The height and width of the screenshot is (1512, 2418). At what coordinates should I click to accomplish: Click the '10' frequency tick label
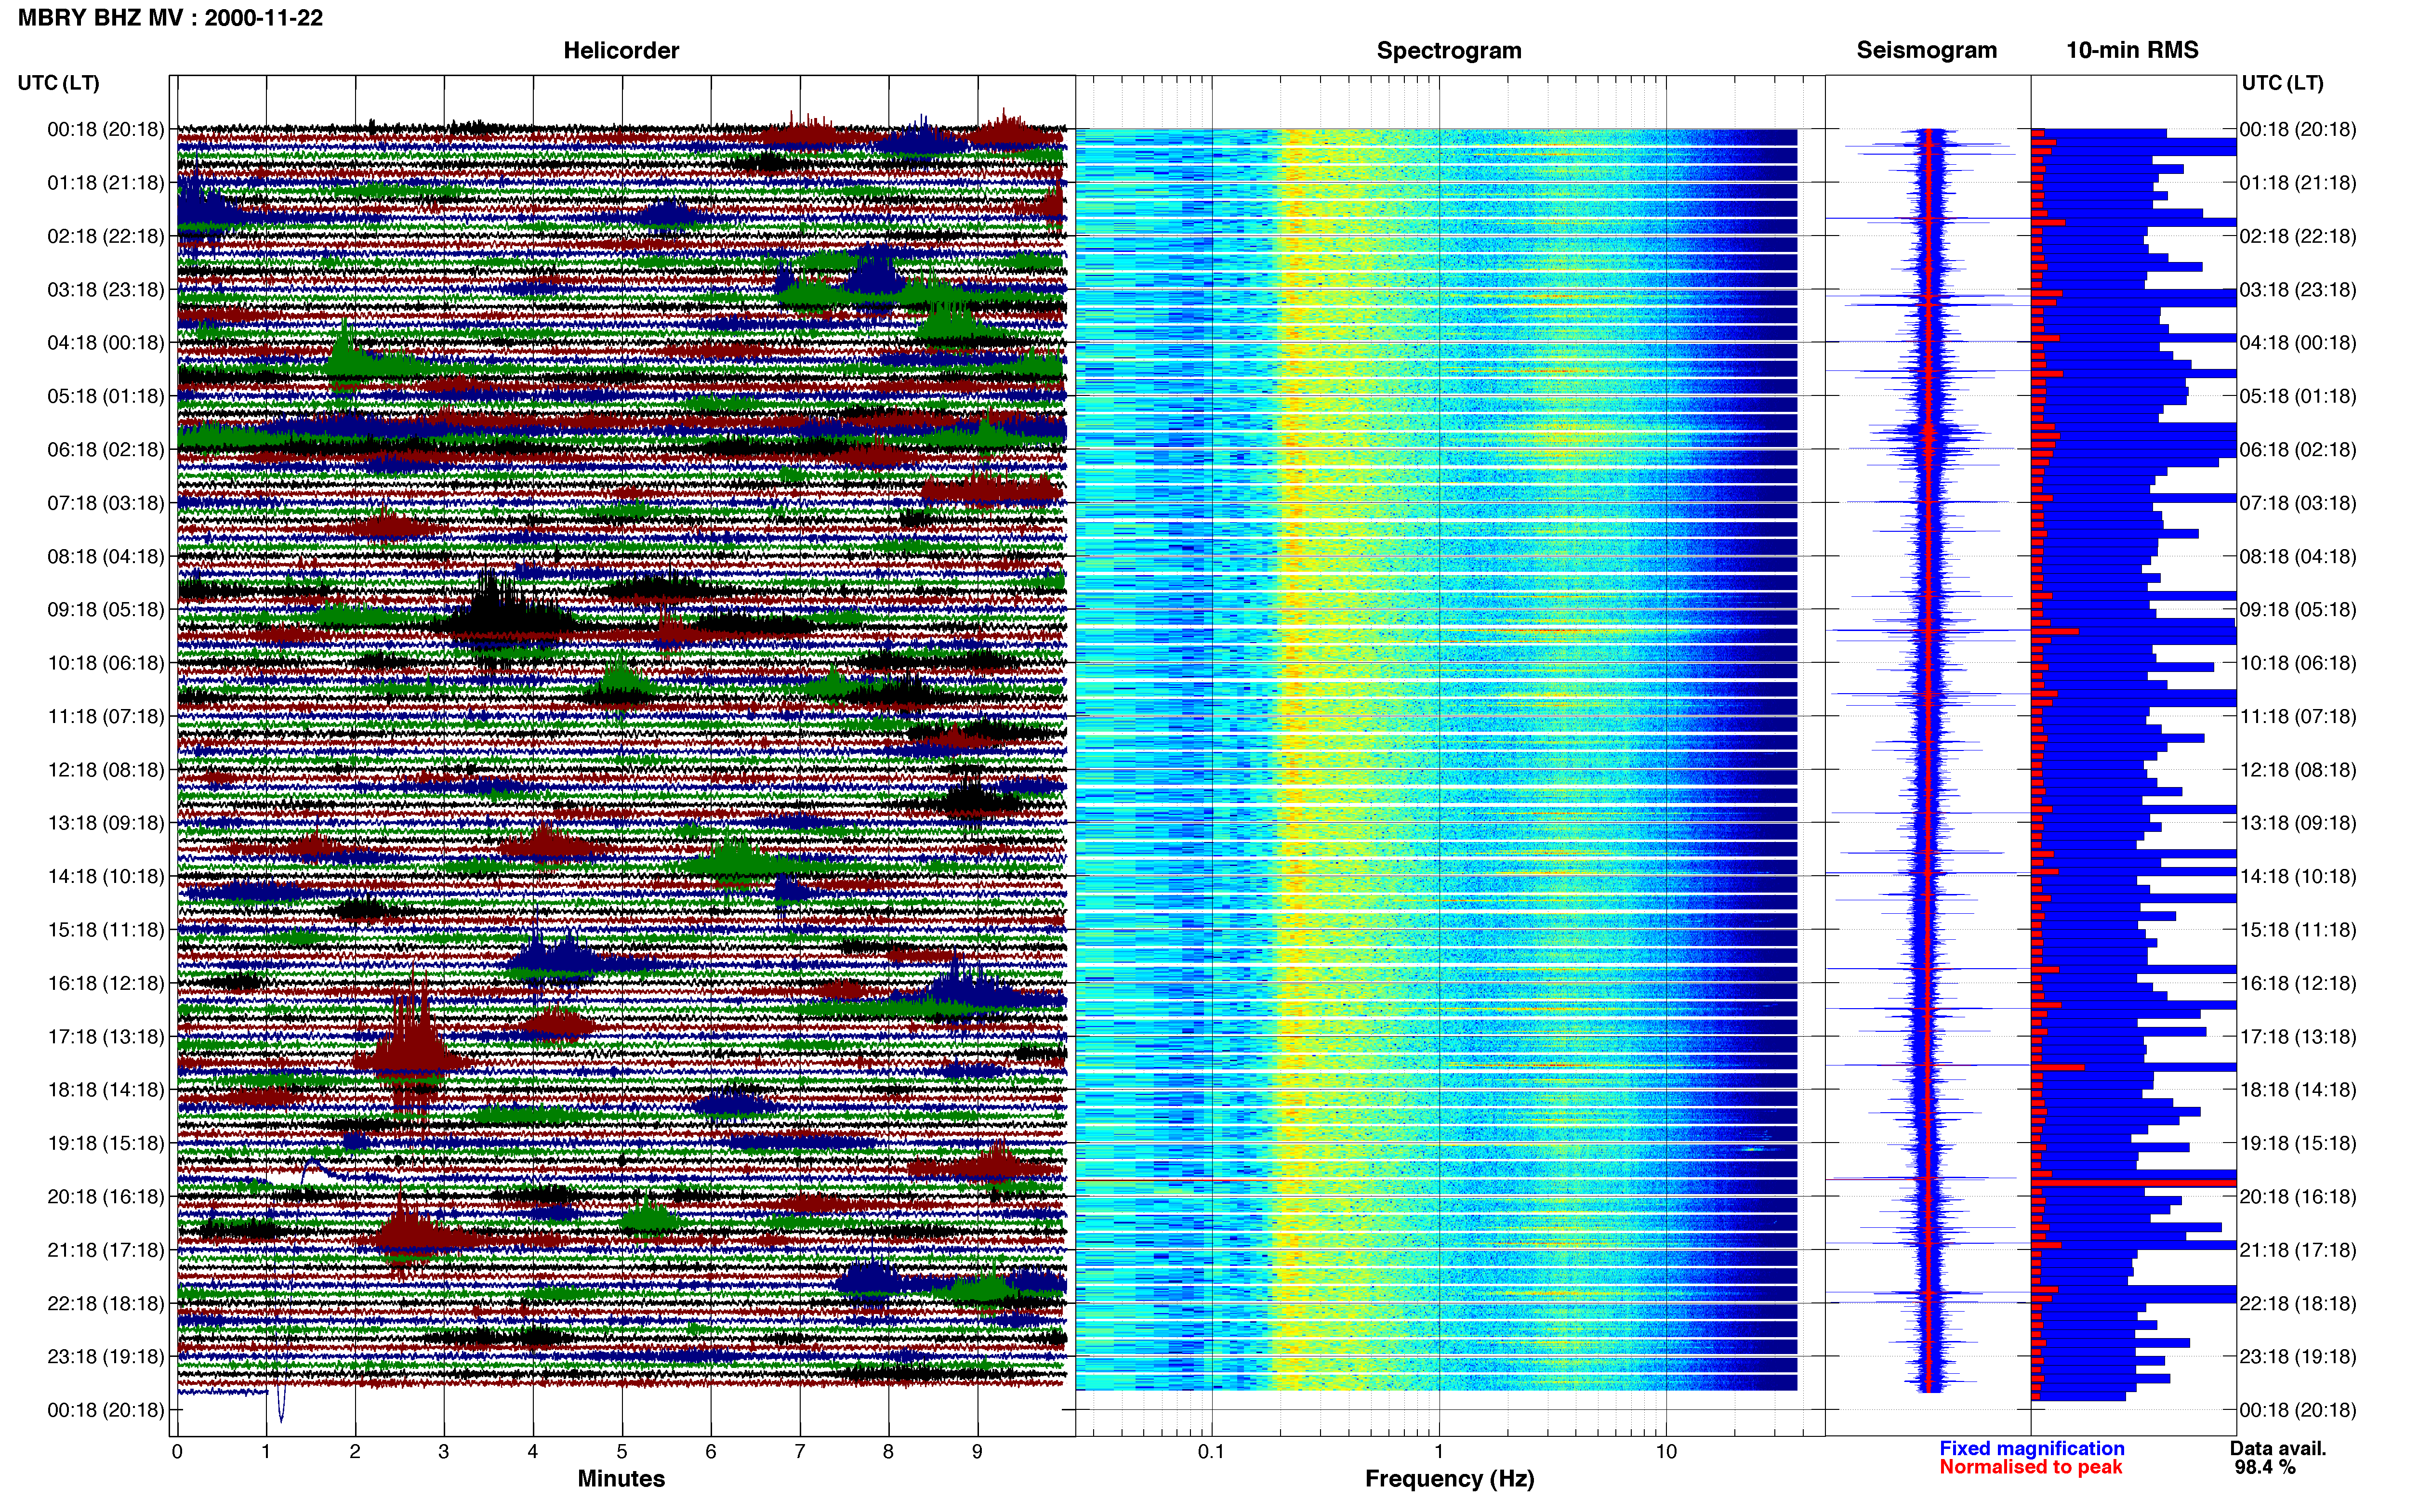point(1666,1451)
